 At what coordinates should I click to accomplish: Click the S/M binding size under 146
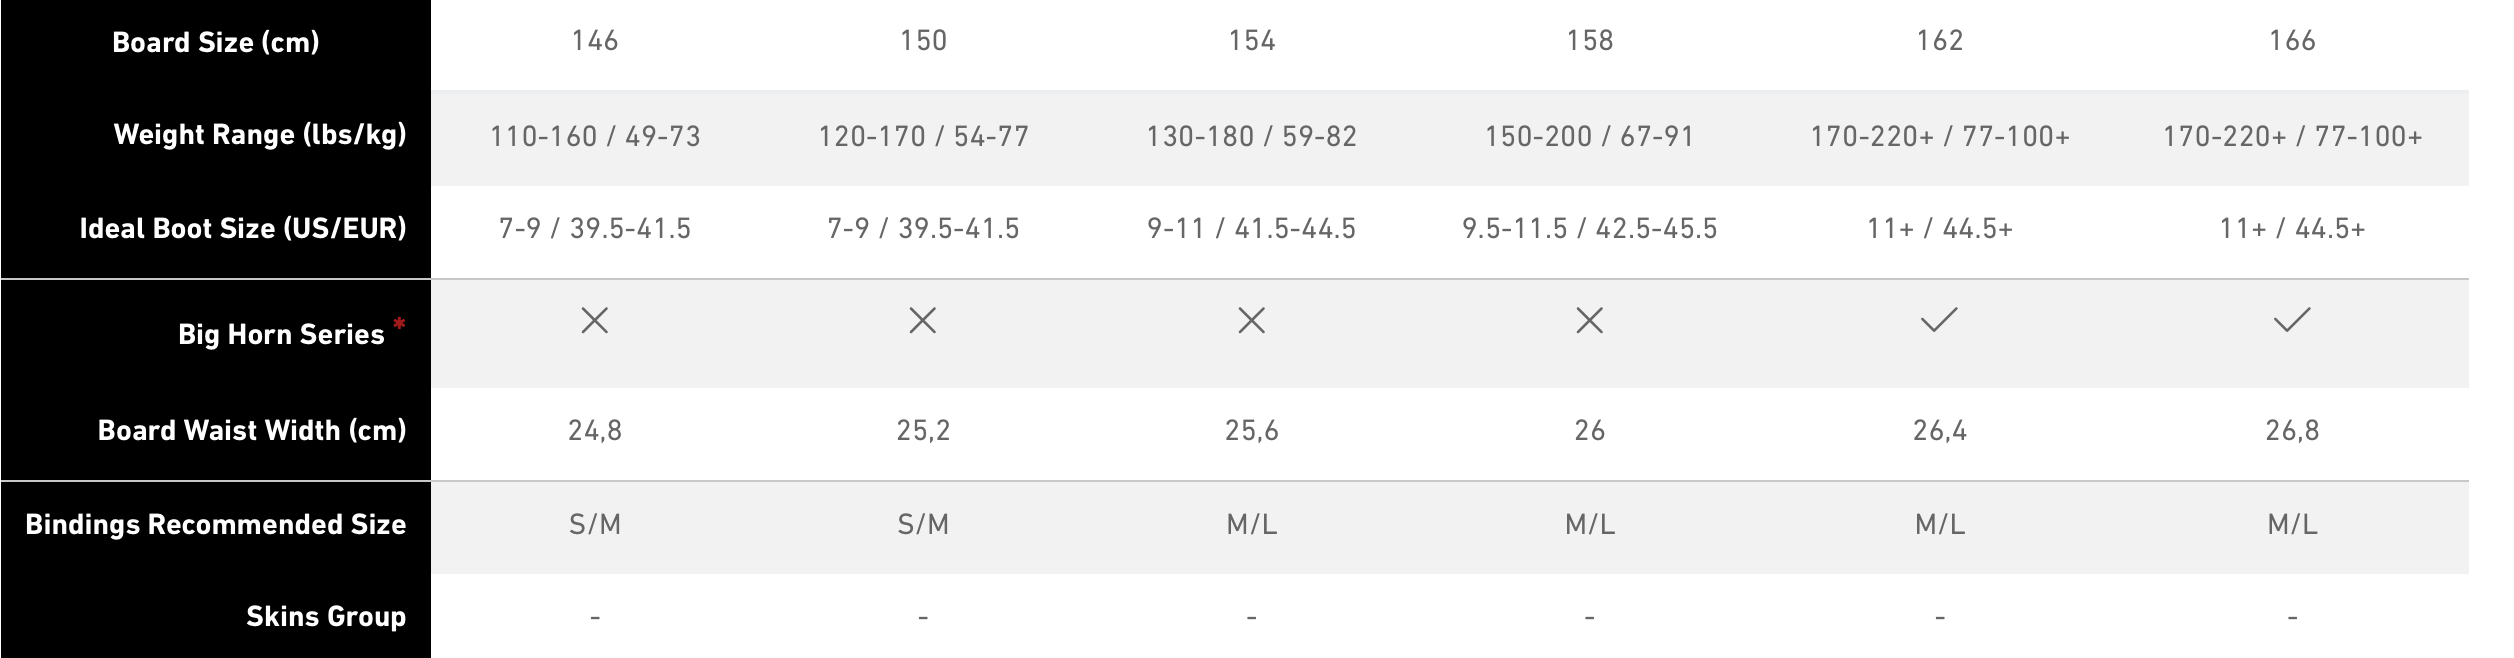(x=594, y=524)
